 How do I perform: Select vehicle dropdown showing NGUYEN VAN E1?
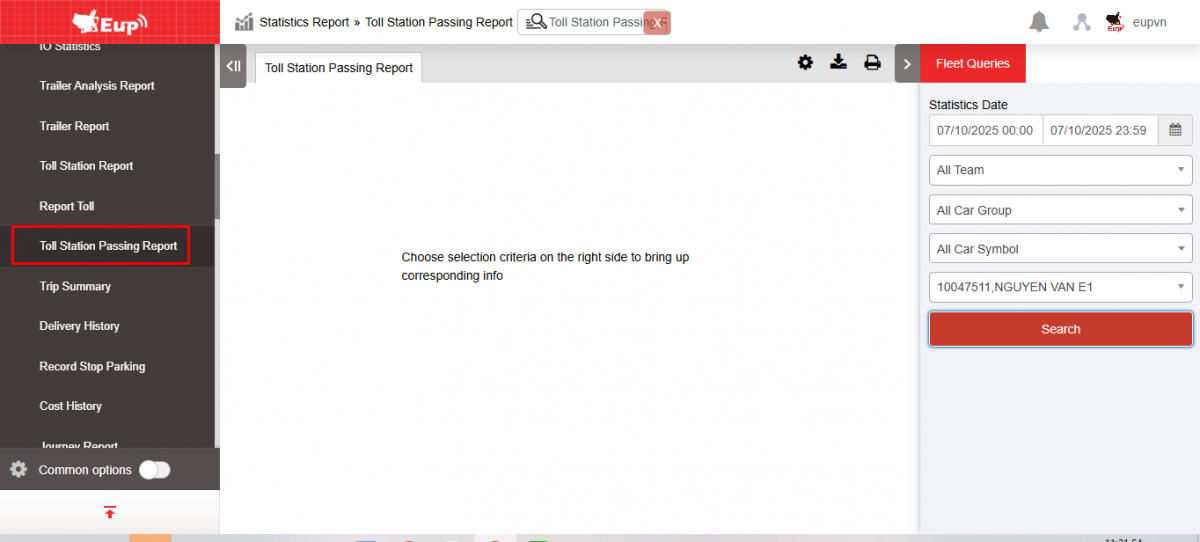click(x=1060, y=287)
